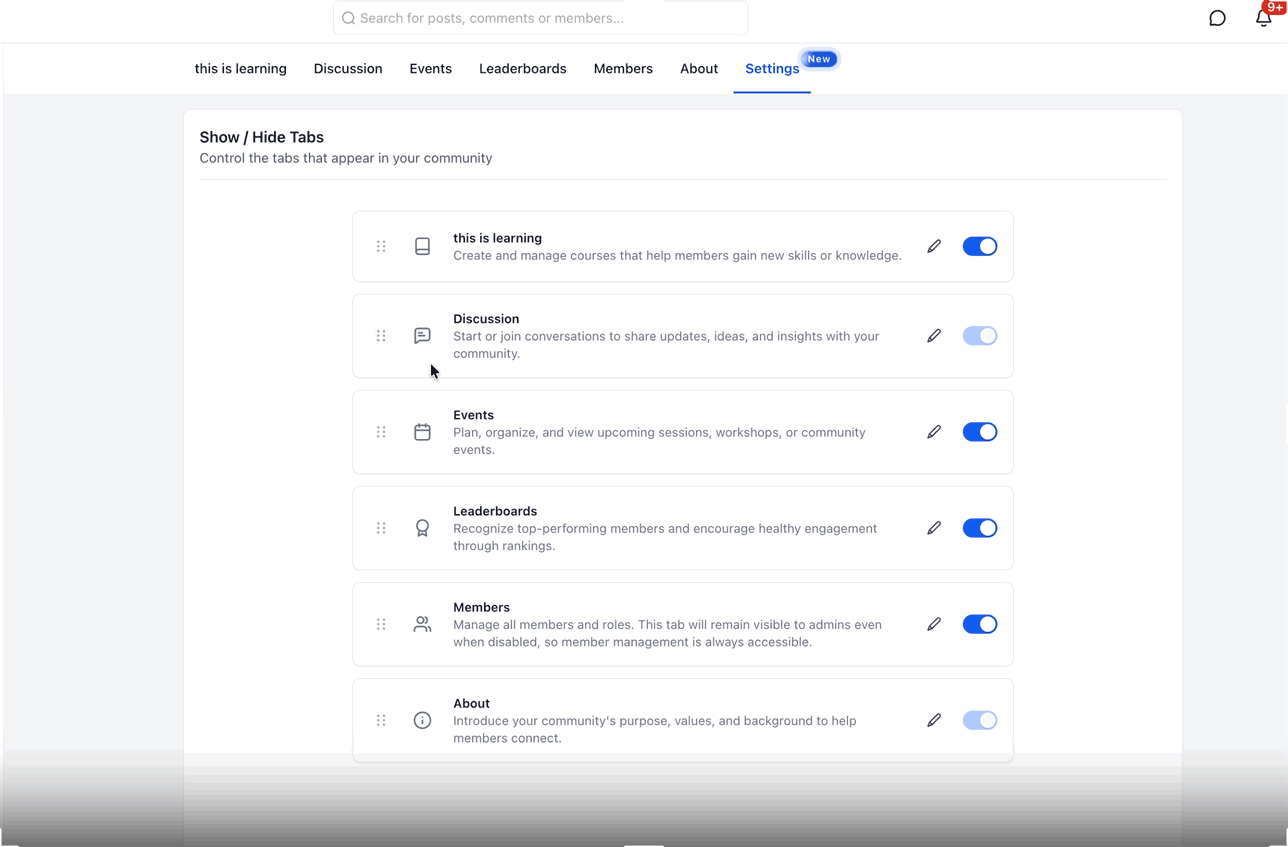Click the this is learning row title
1288x847 pixels.
click(x=497, y=238)
